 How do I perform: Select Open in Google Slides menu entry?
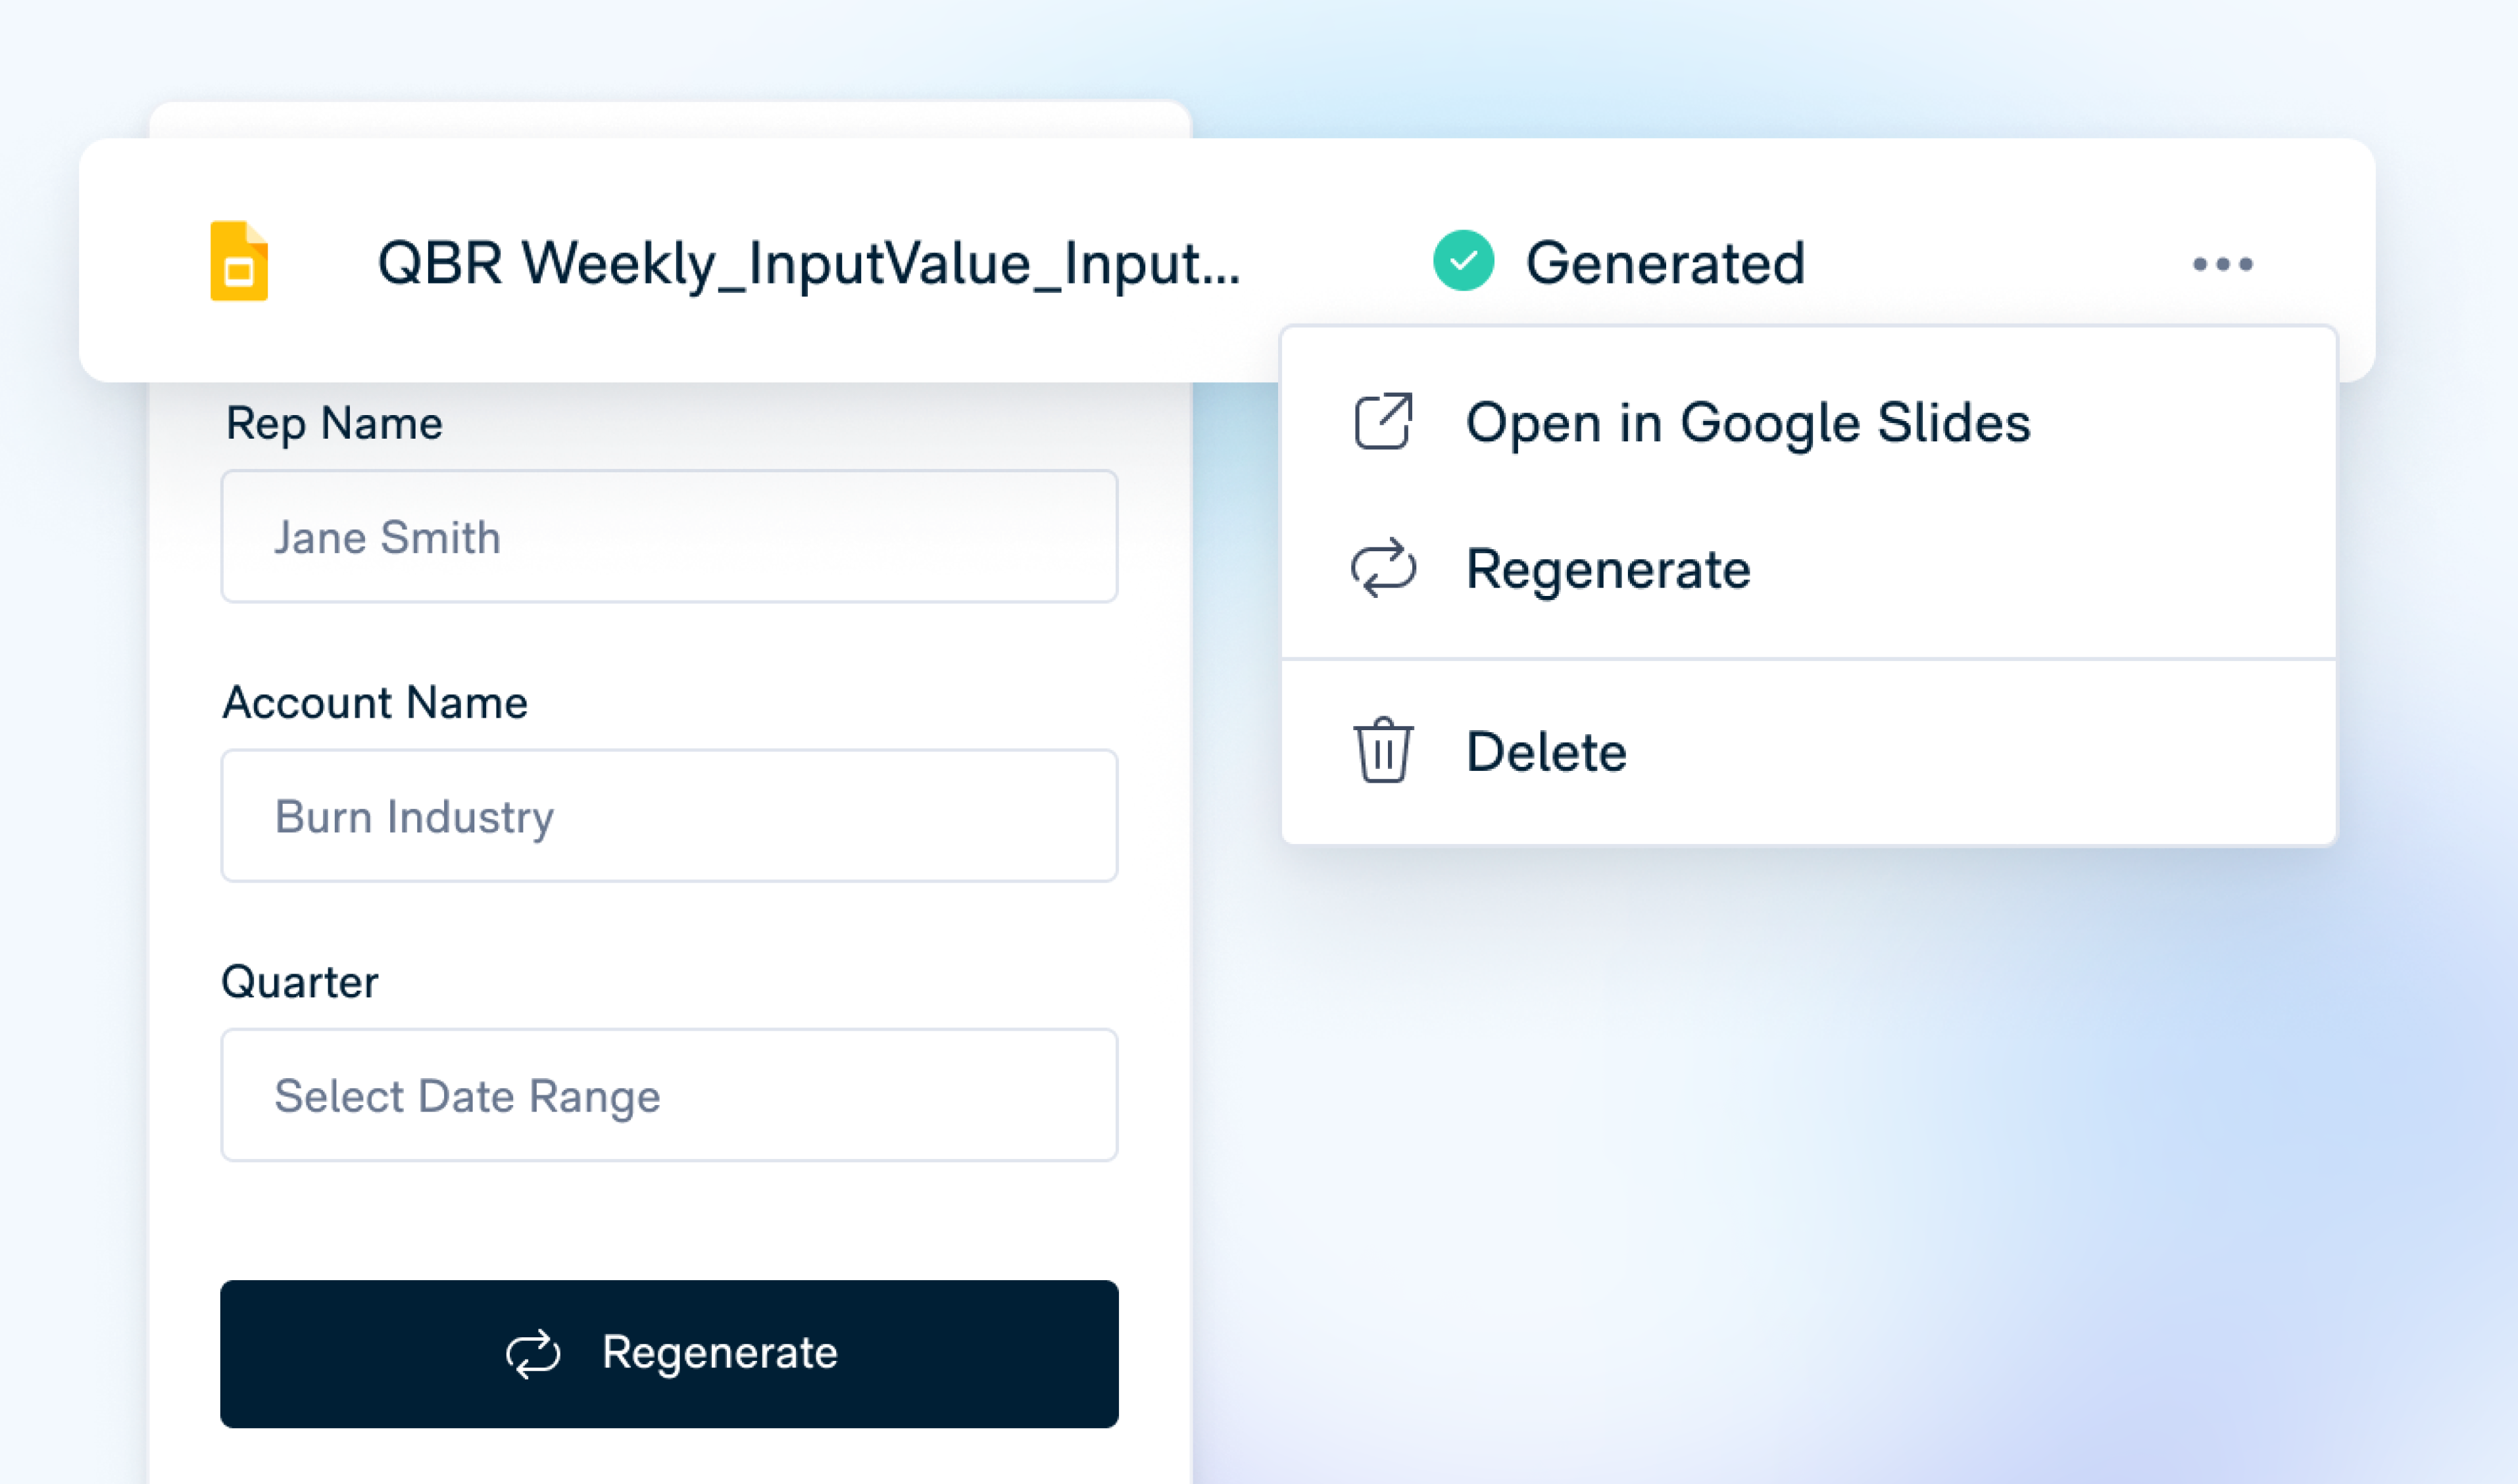[x=1747, y=422]
